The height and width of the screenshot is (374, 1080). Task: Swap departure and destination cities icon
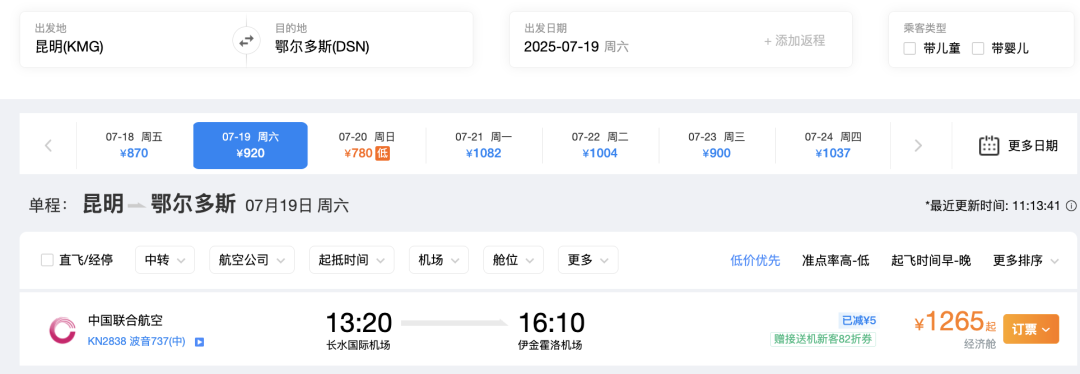point(246,41)
